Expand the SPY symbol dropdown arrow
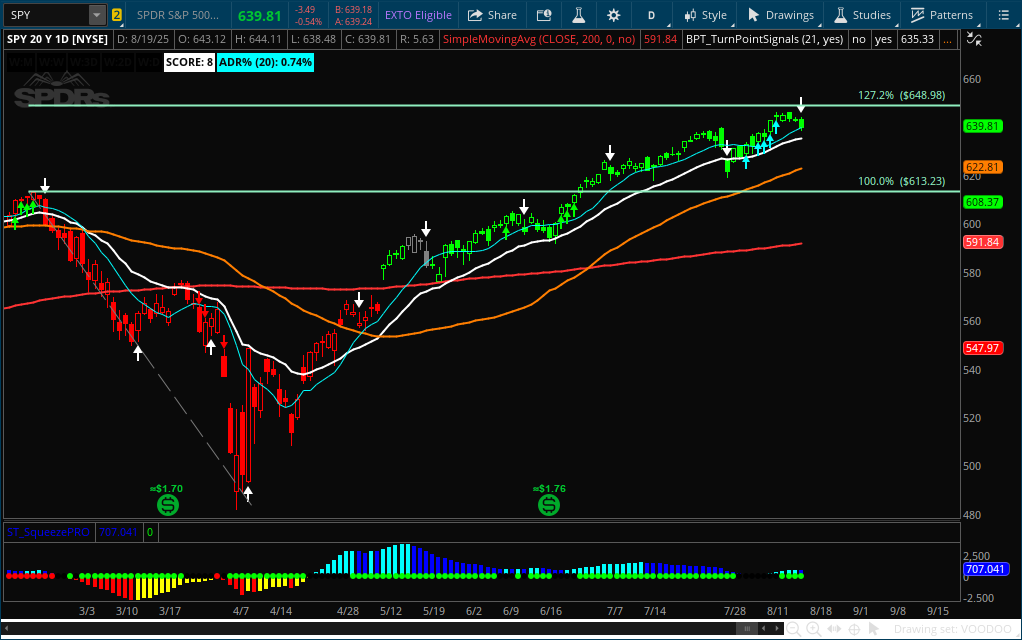The width and height of the screenshot is (1022, 640). [x=96, y=15]
